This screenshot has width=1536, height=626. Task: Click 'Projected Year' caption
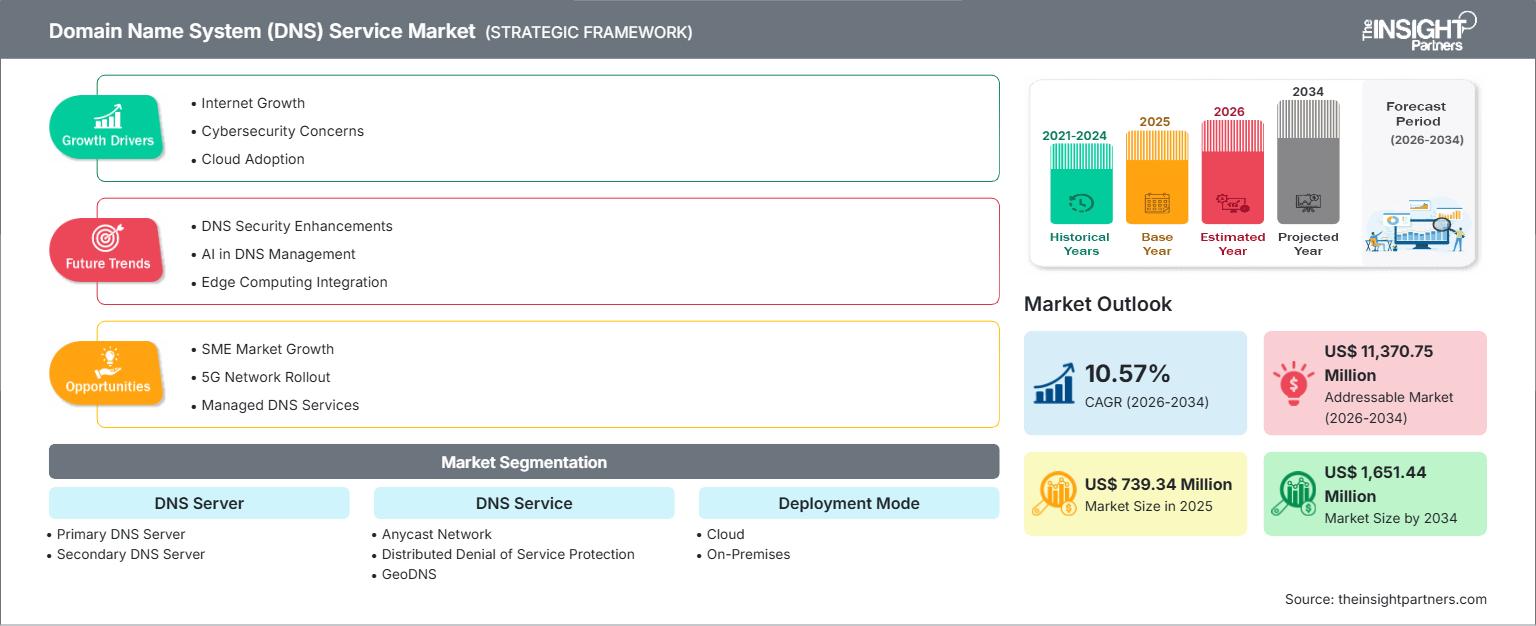pos(1308,244)
